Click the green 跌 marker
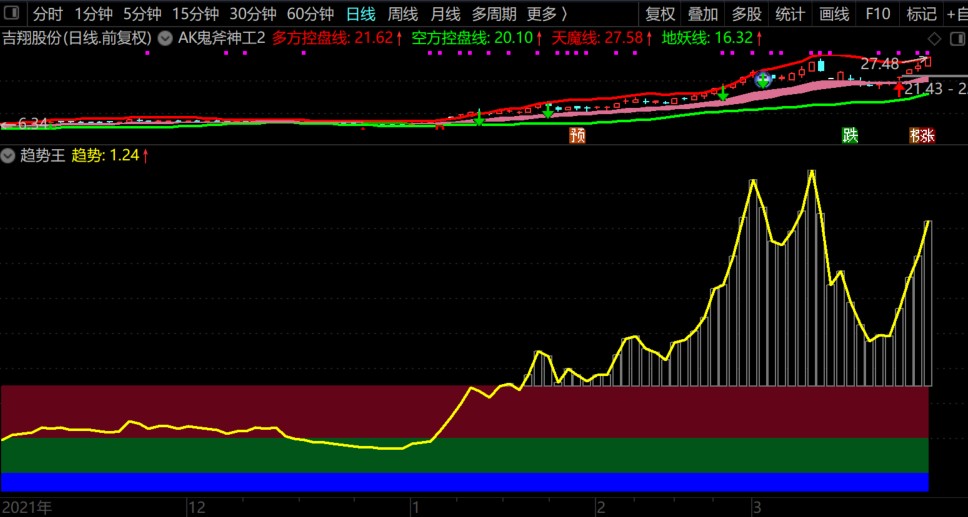This screenshot has height=517, width=968. point(851,135)
